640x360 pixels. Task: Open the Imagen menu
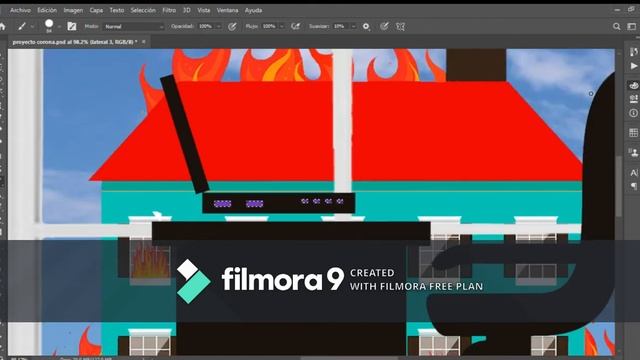(73, 10)
